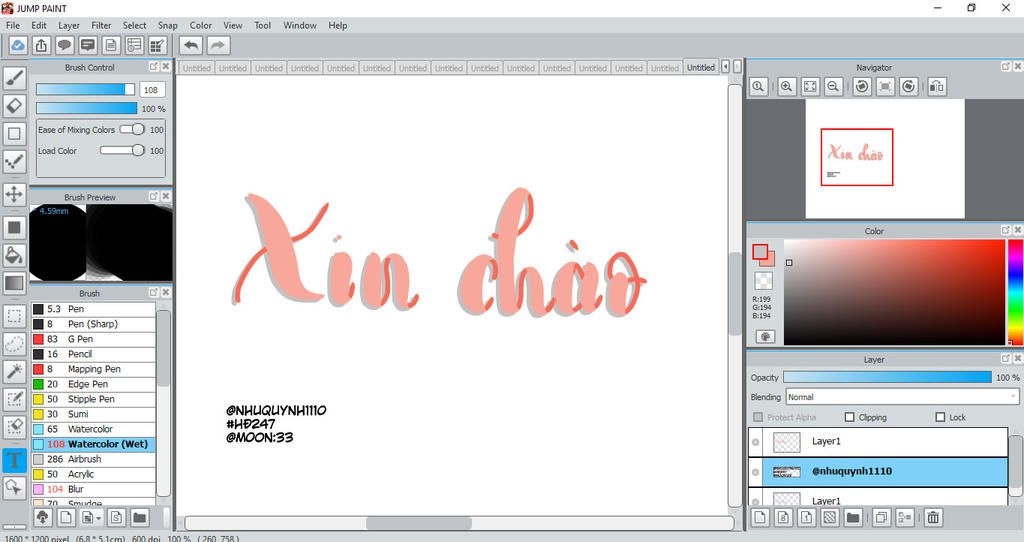
Task: Select the Airbrush brush
Action: point(93,459)
